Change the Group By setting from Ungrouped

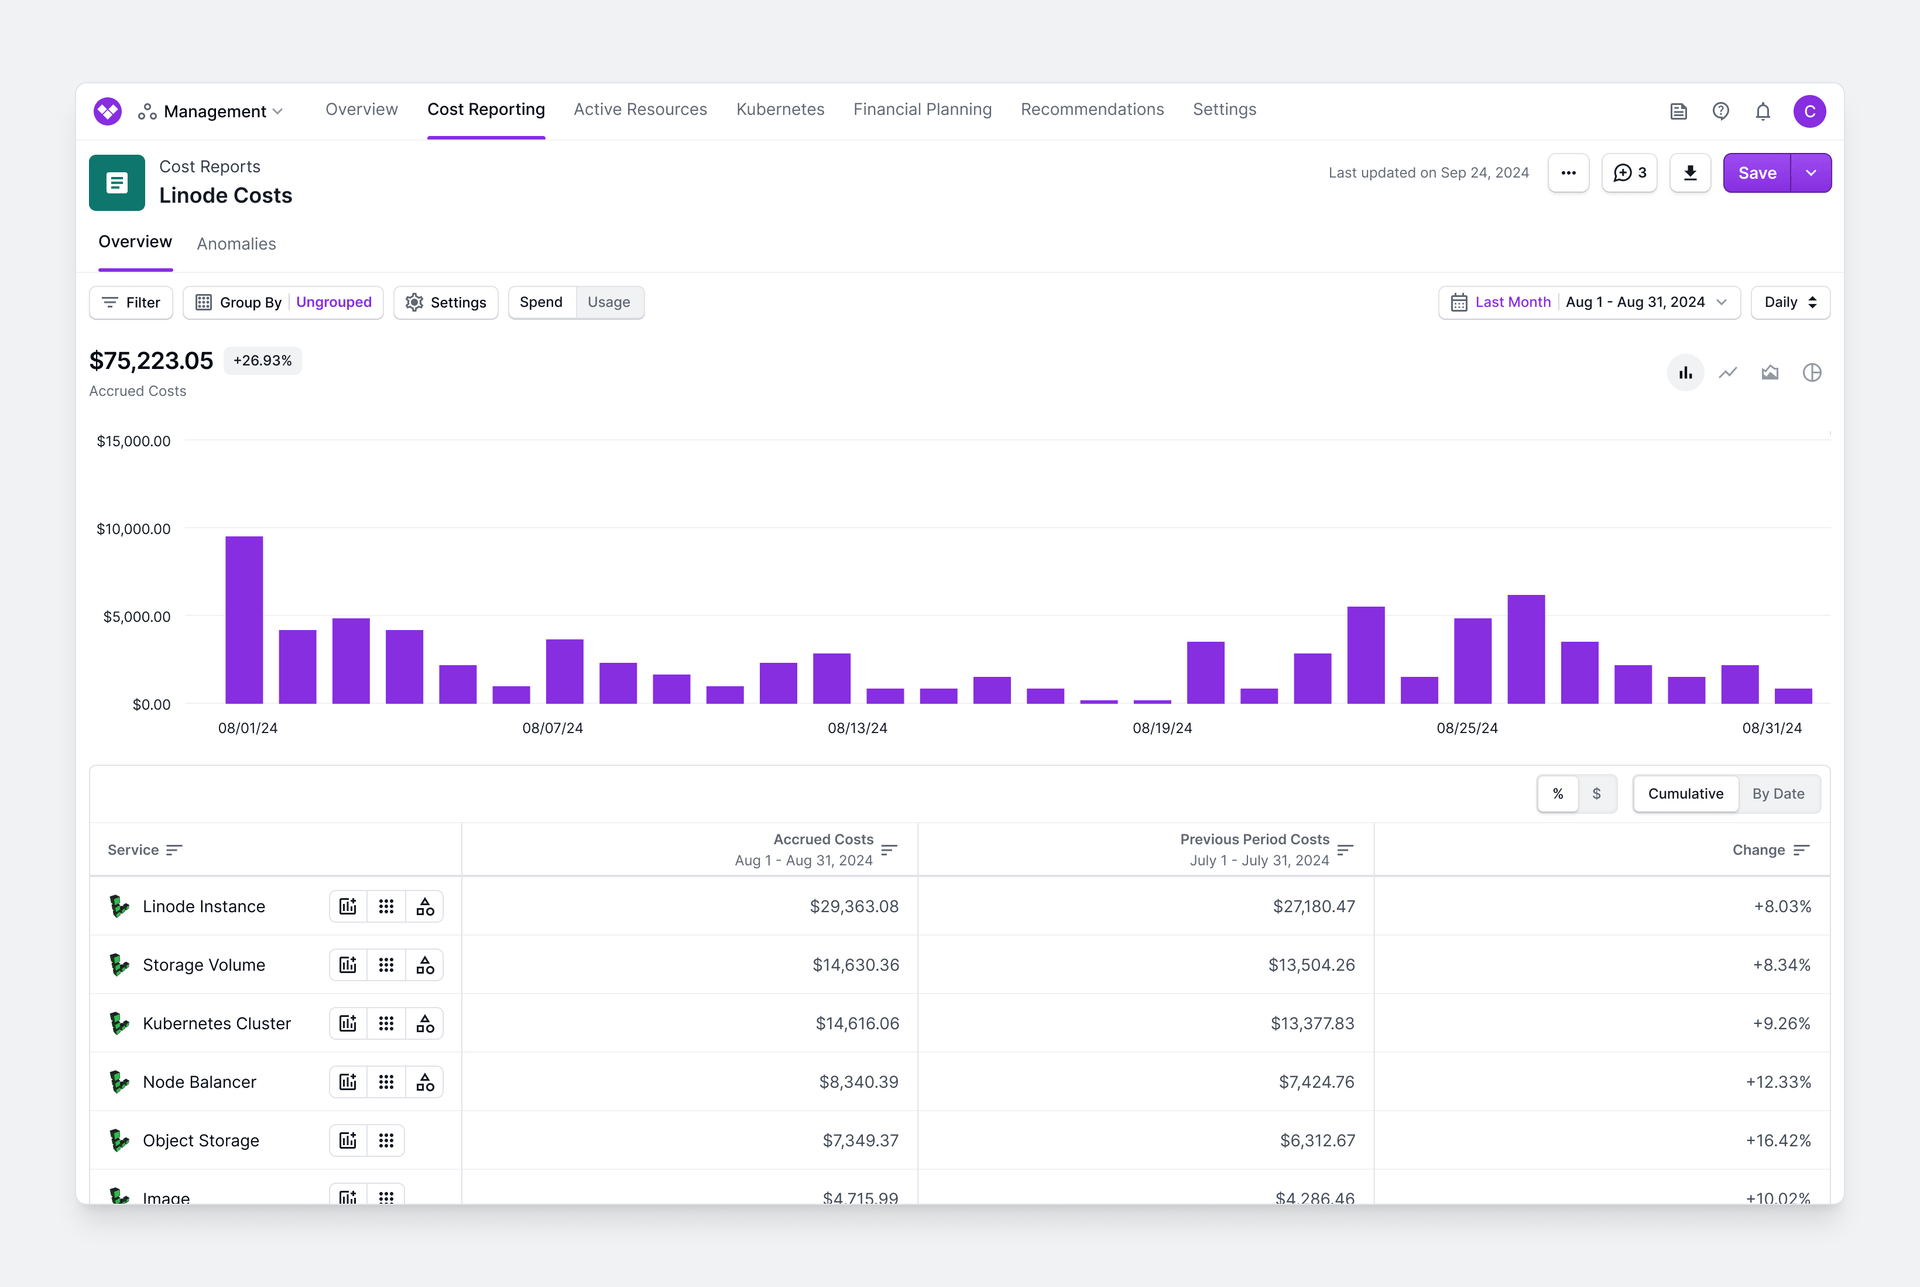click(333, 302)
